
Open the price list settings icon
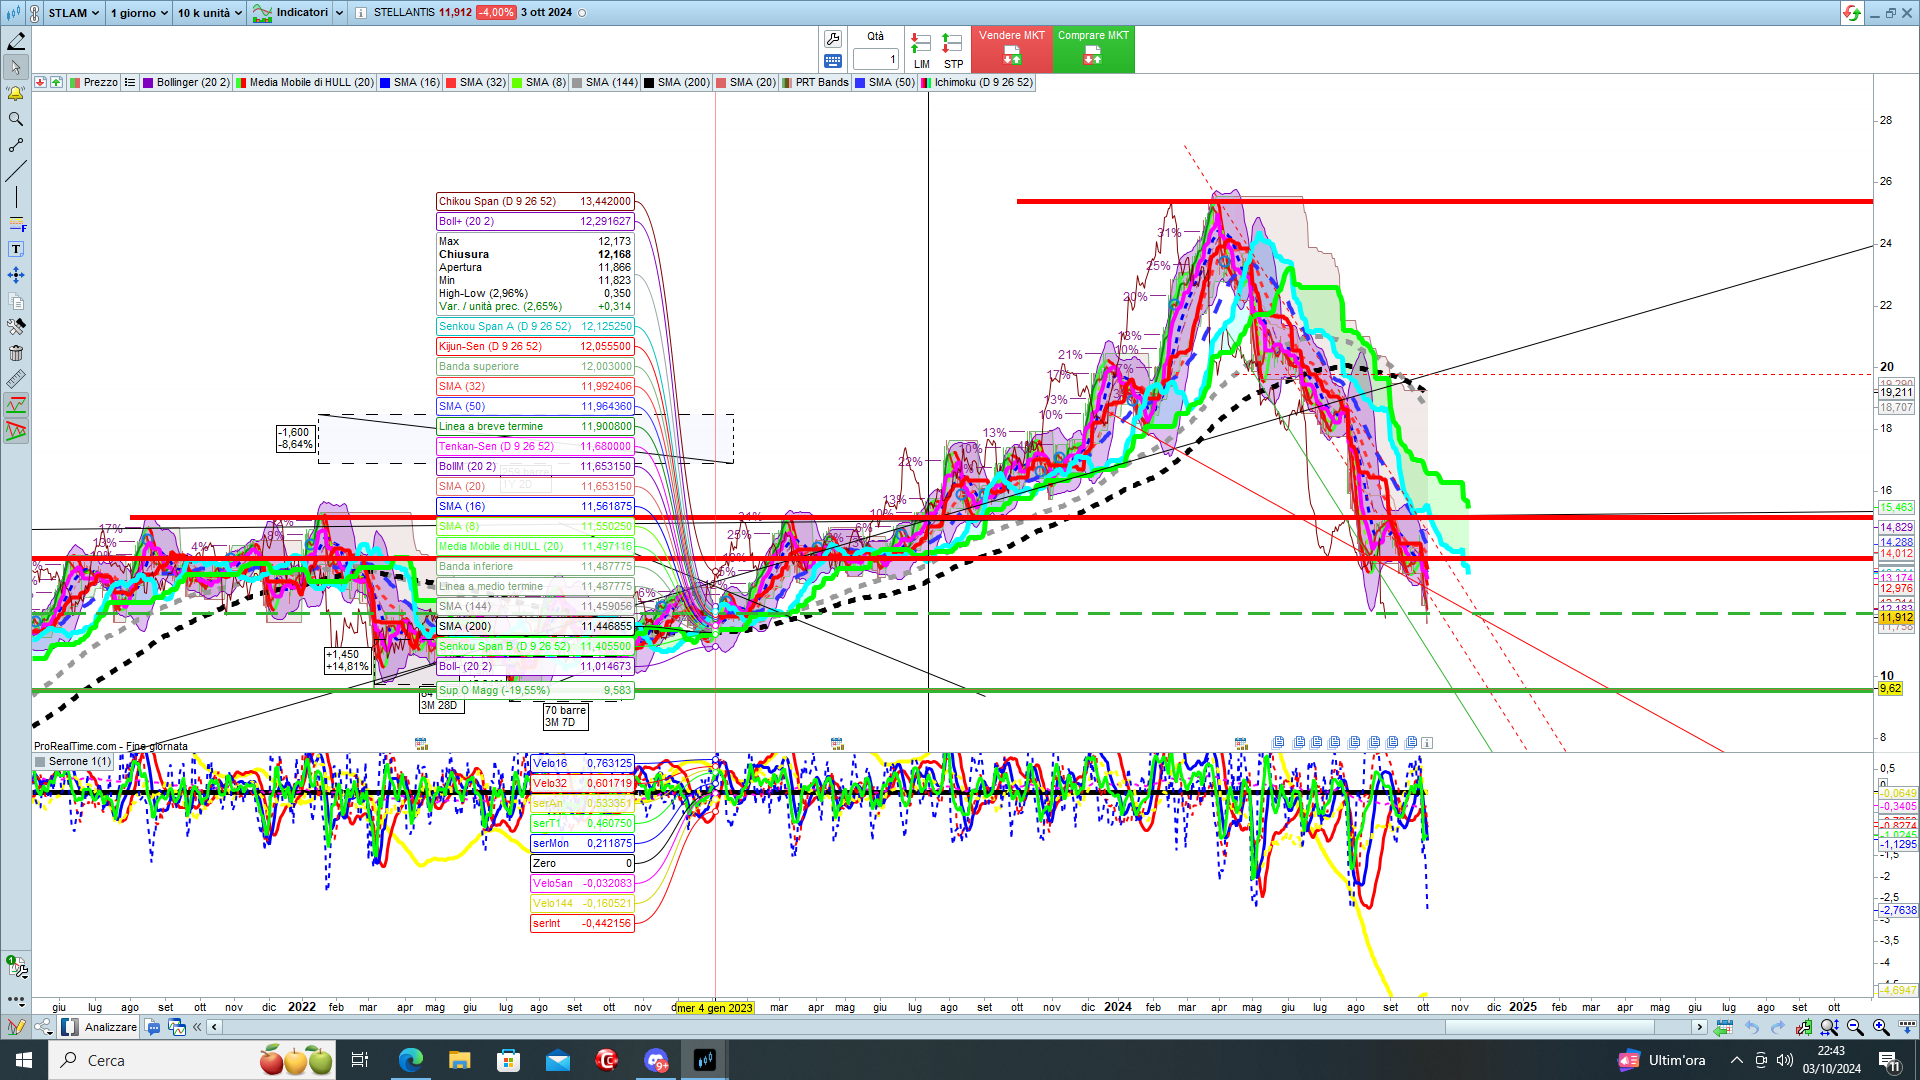click(x=130, y=83)
